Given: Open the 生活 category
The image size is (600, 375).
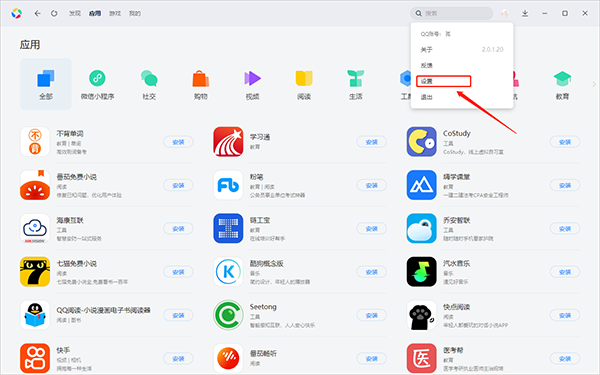Looking at the screenshot, I should (x=355, y=85).
